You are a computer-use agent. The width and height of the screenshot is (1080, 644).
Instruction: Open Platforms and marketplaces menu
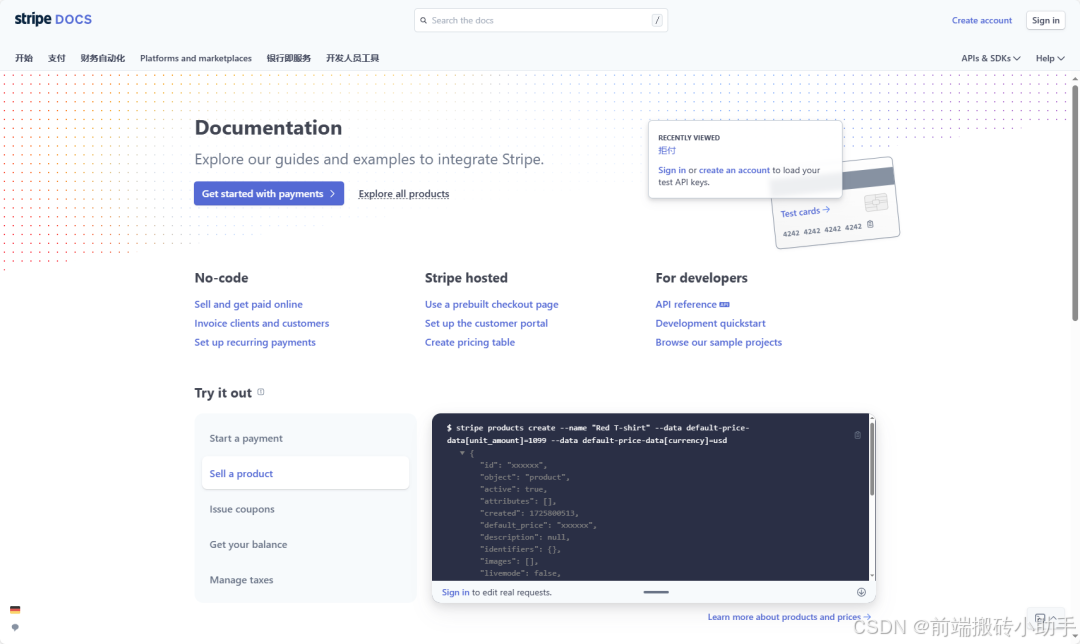click(196, 59)
